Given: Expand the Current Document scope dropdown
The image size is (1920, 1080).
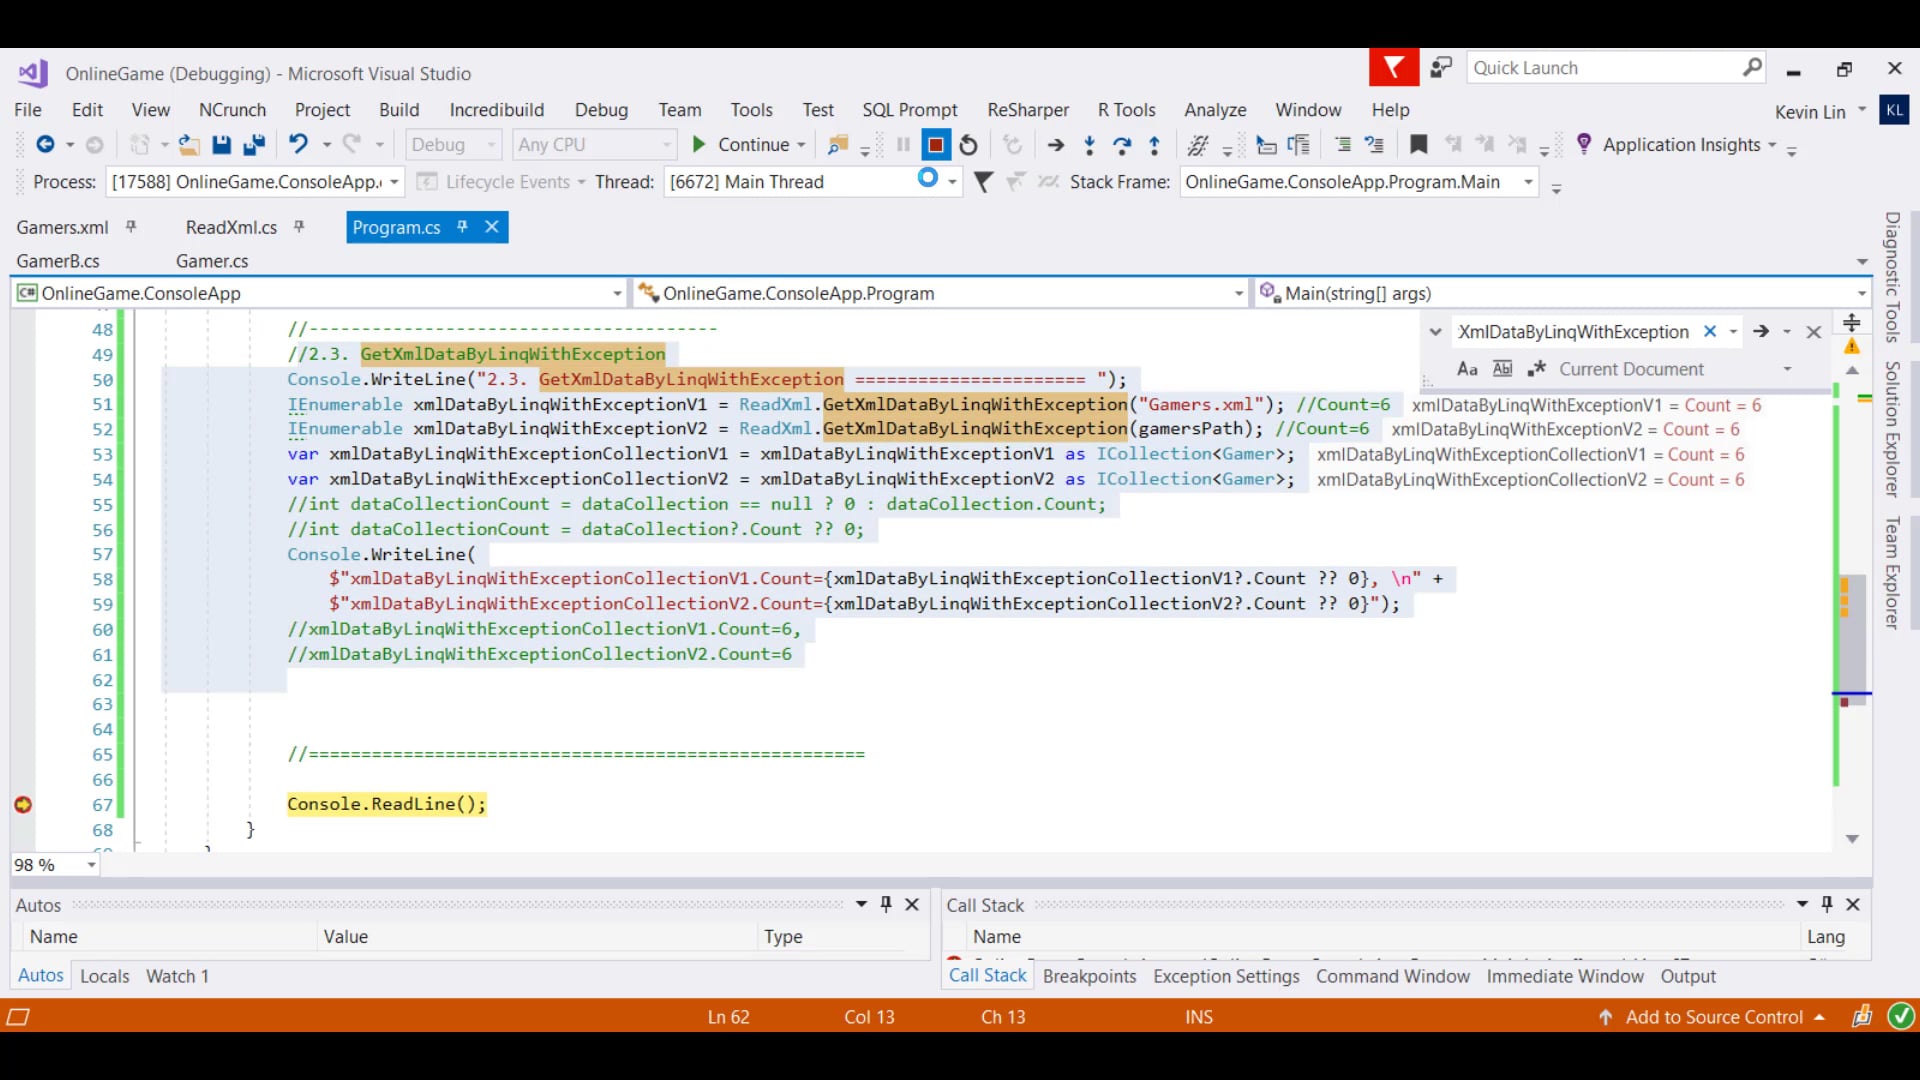Looking at the screenshot, I should pyautogui.click(x=1787, y=369).
